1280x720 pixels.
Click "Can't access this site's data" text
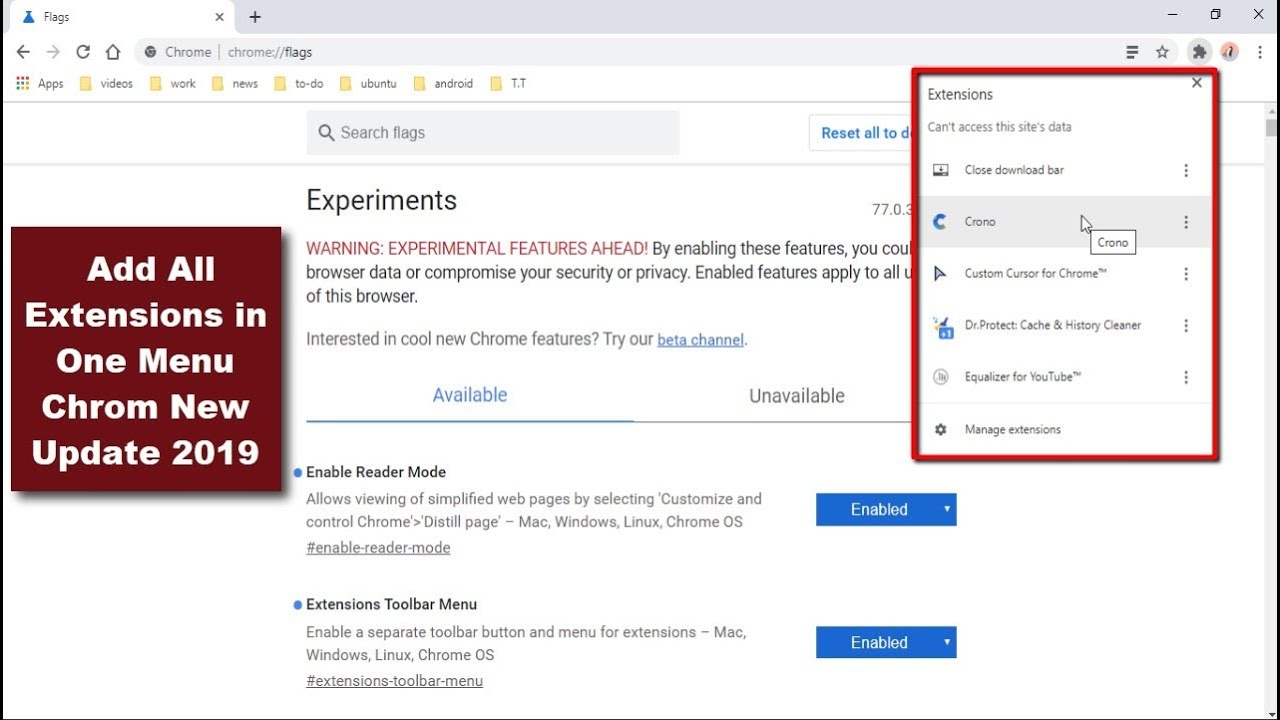tap(999, 127)
